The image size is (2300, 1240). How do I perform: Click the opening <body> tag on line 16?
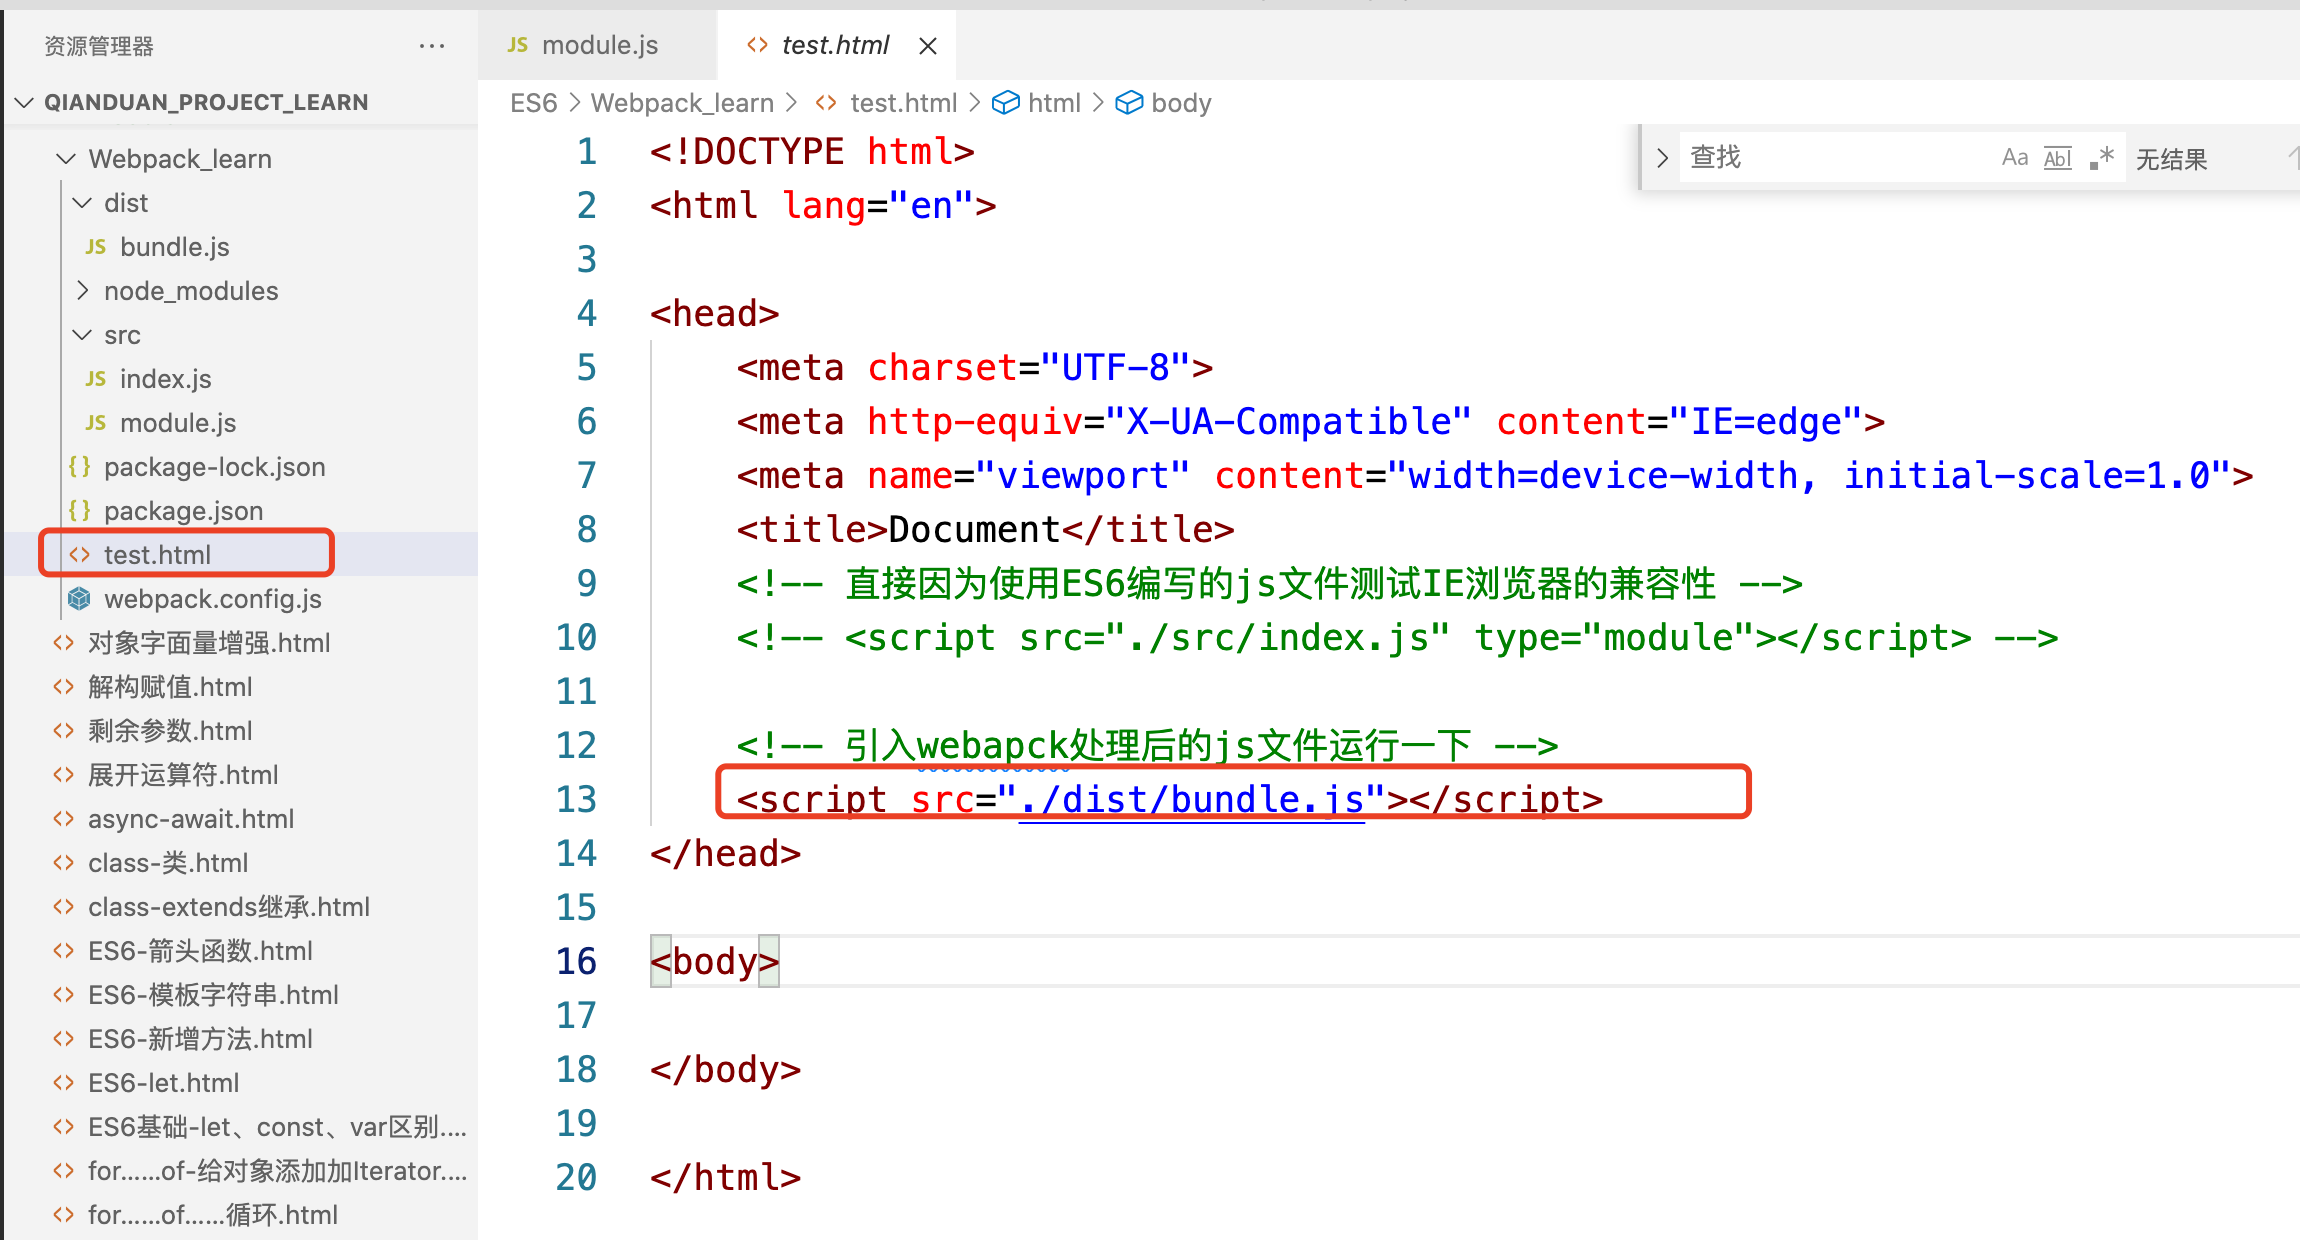(x=714, y=962)
